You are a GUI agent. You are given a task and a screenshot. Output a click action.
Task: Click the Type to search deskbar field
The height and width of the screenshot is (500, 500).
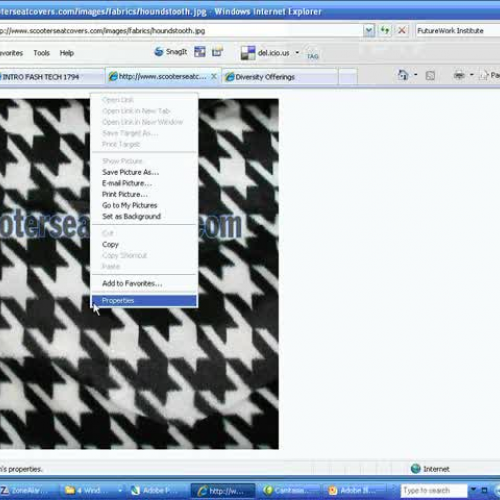tap(433, 490)
